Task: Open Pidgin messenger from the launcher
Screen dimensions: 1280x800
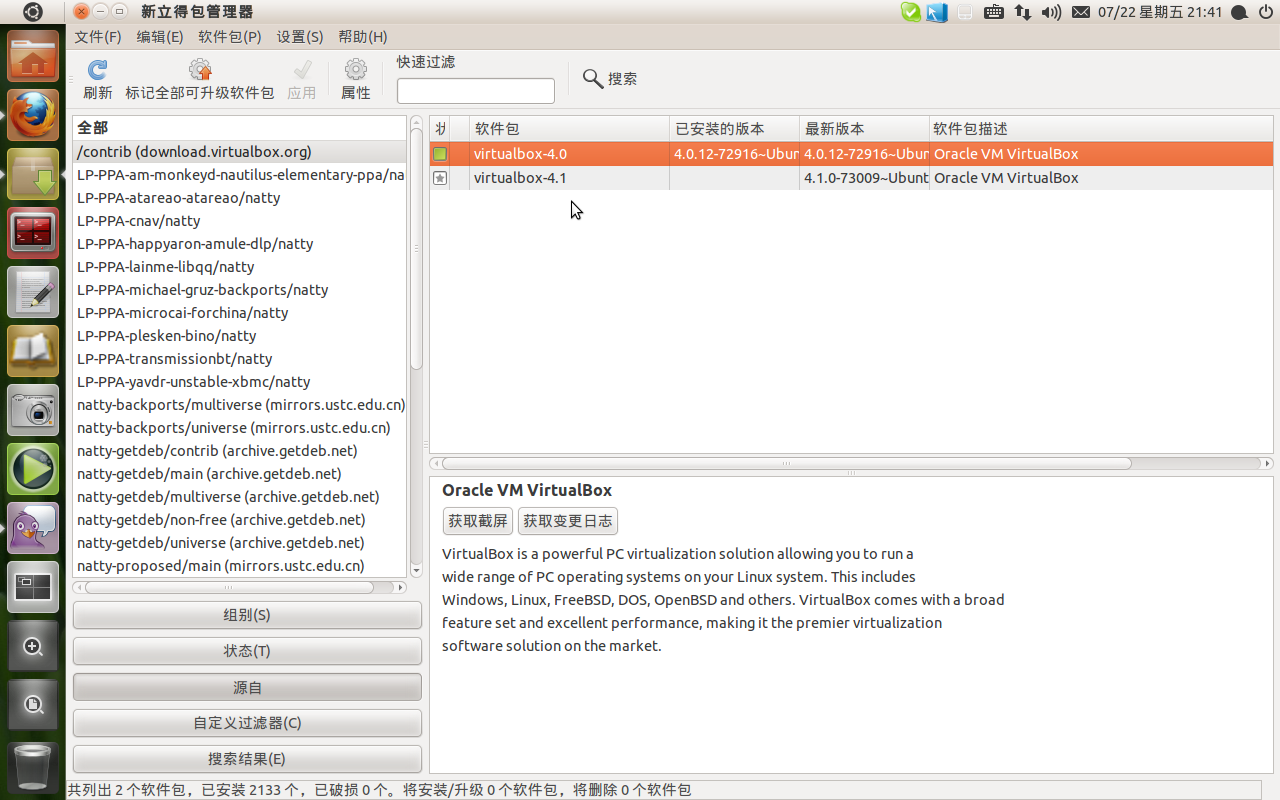Action: (33, 528)
